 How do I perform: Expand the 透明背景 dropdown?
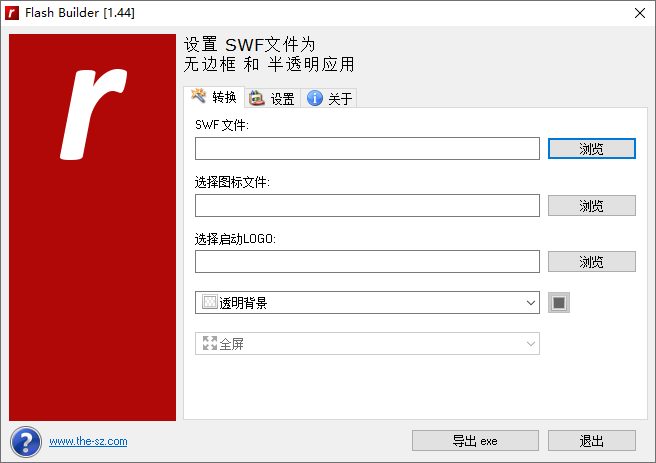click(367, 302)
